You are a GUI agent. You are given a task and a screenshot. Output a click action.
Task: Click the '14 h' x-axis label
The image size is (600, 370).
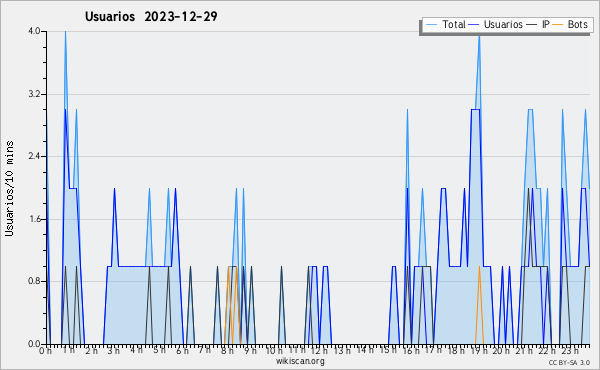365,350
